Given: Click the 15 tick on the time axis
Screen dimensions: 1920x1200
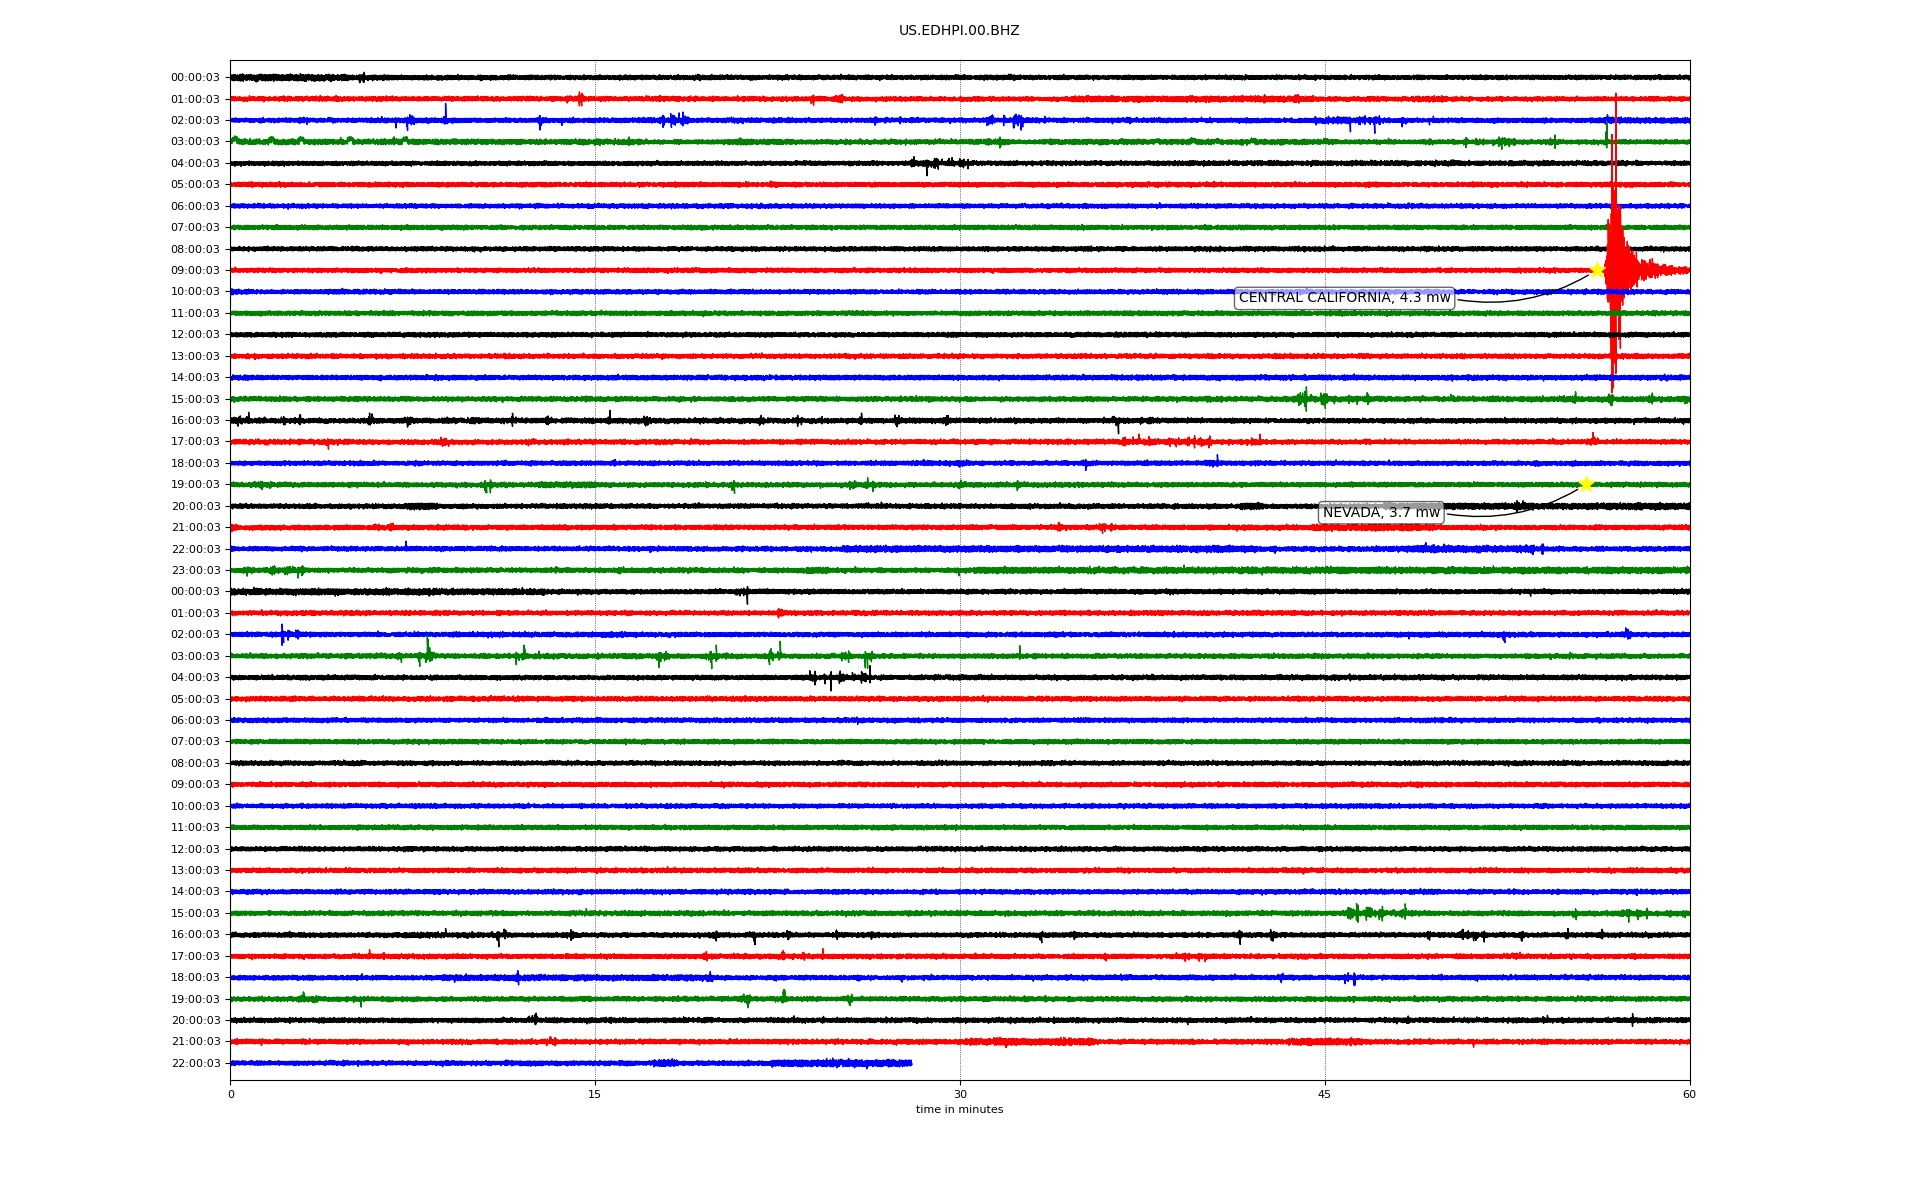Looking at the screenshot, I should 595,1094.
